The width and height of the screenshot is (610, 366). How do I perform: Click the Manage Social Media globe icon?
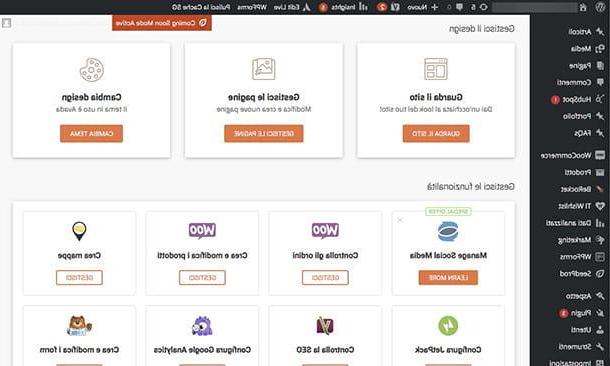[x=448, y=231]
